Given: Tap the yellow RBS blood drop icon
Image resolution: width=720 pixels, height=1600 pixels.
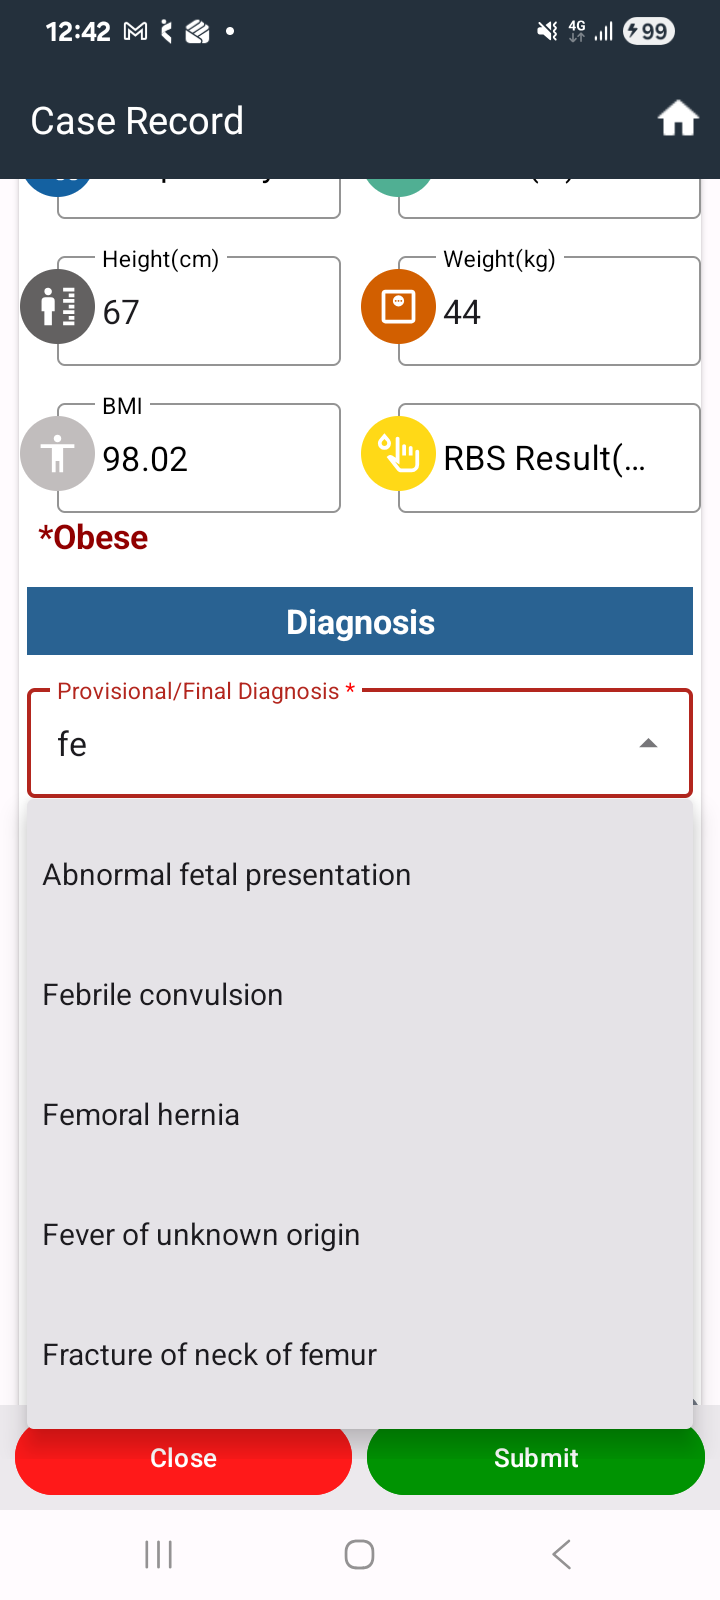Looking at the screenshot, I should point(398,454).
